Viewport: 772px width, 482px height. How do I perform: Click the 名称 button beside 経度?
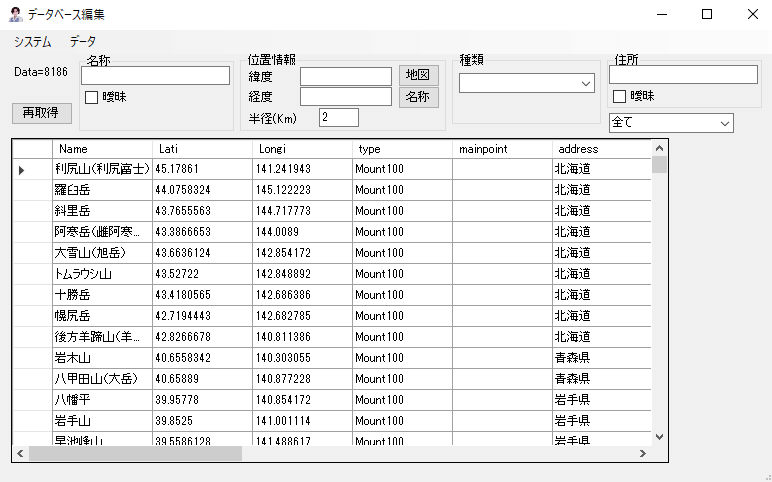[419, 97]
